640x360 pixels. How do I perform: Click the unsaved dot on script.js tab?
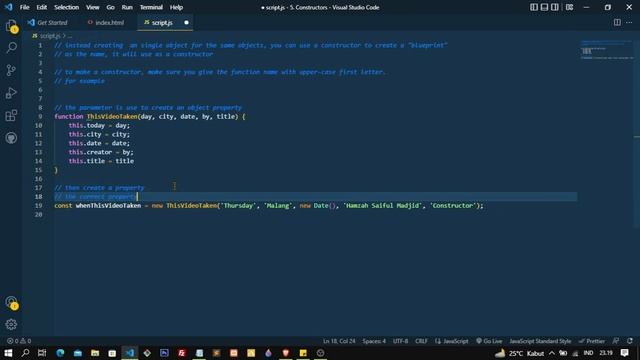[187, 23]
